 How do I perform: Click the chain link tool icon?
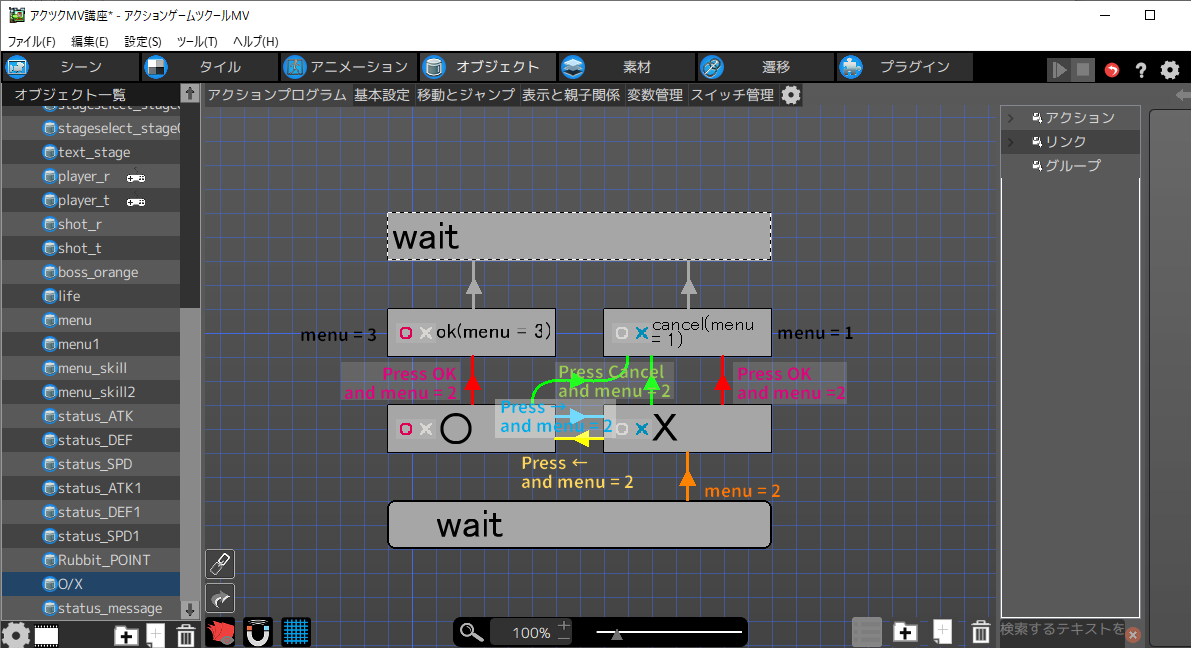click(x=220, y=564)
